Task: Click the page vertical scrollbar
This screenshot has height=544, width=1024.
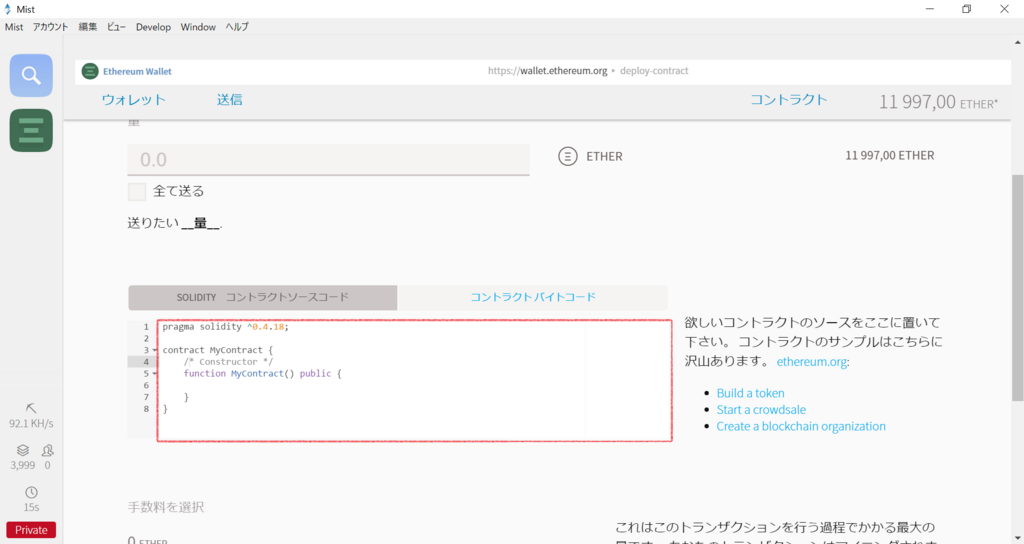Action: [1017, 287]
